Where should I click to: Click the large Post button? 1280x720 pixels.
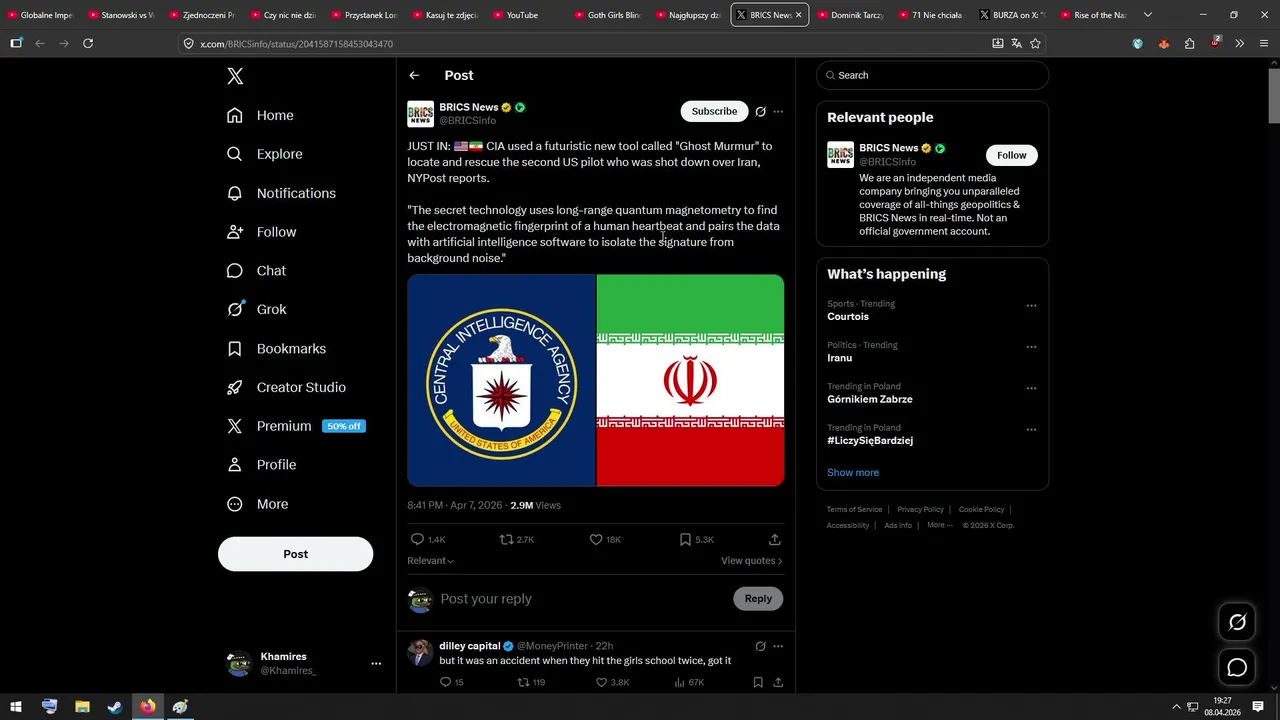click(295, 554)
